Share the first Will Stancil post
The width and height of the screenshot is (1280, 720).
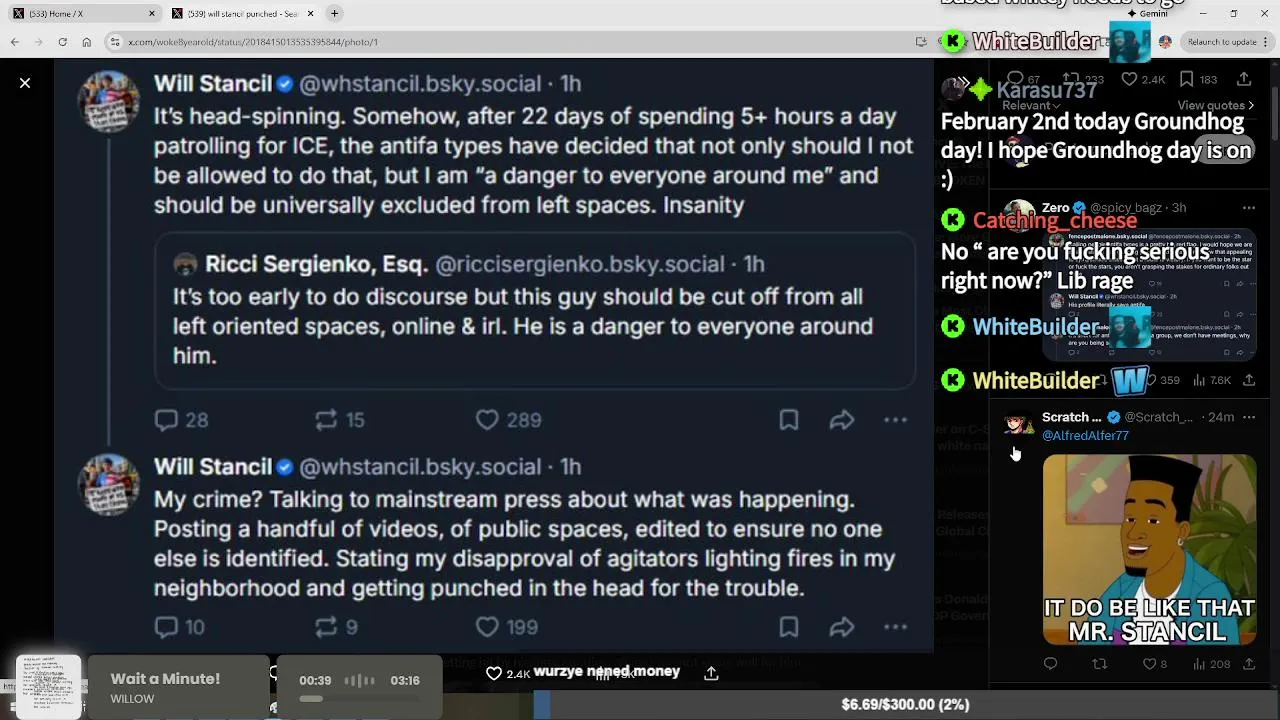(842, 420)
